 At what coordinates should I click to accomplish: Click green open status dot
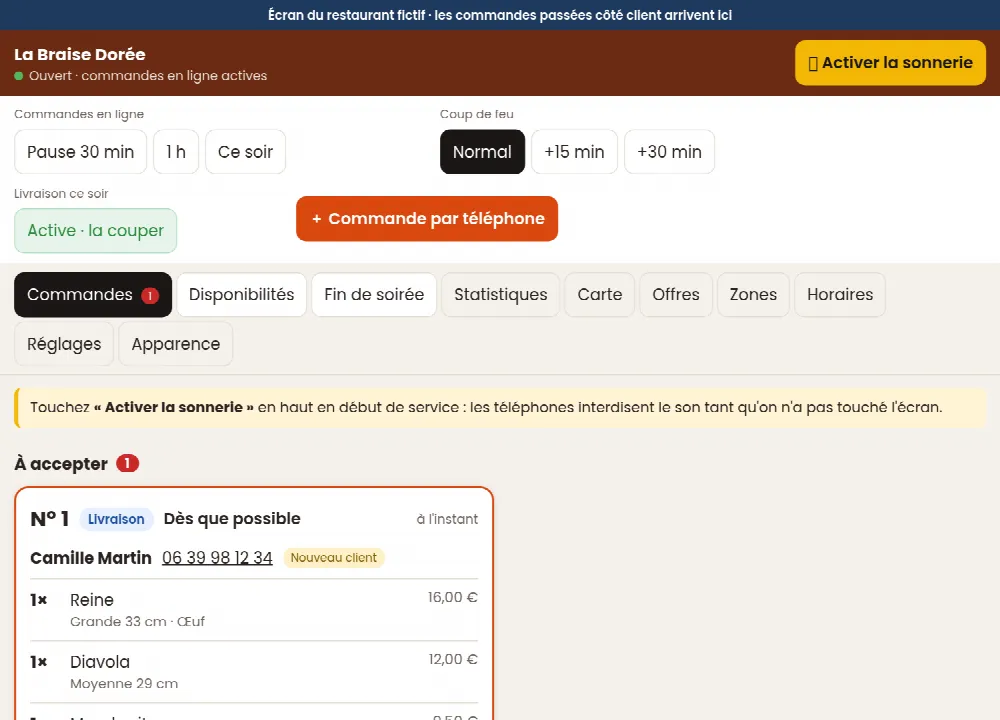18,76
